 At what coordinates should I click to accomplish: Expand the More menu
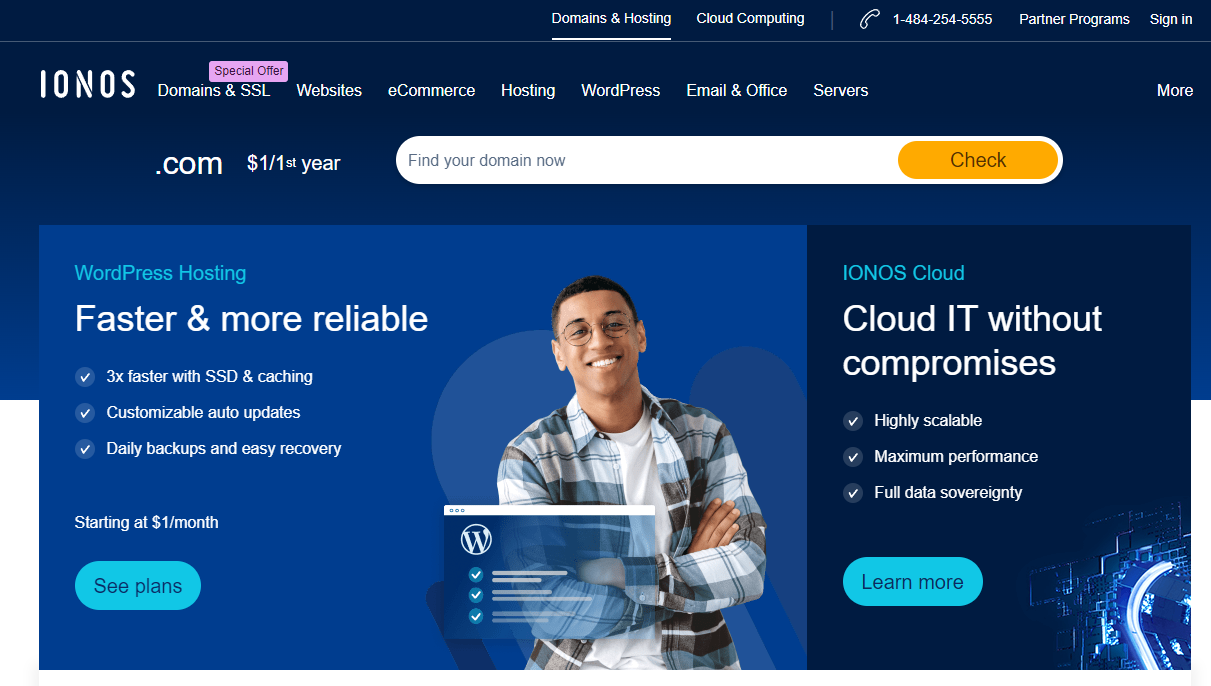1175,90
